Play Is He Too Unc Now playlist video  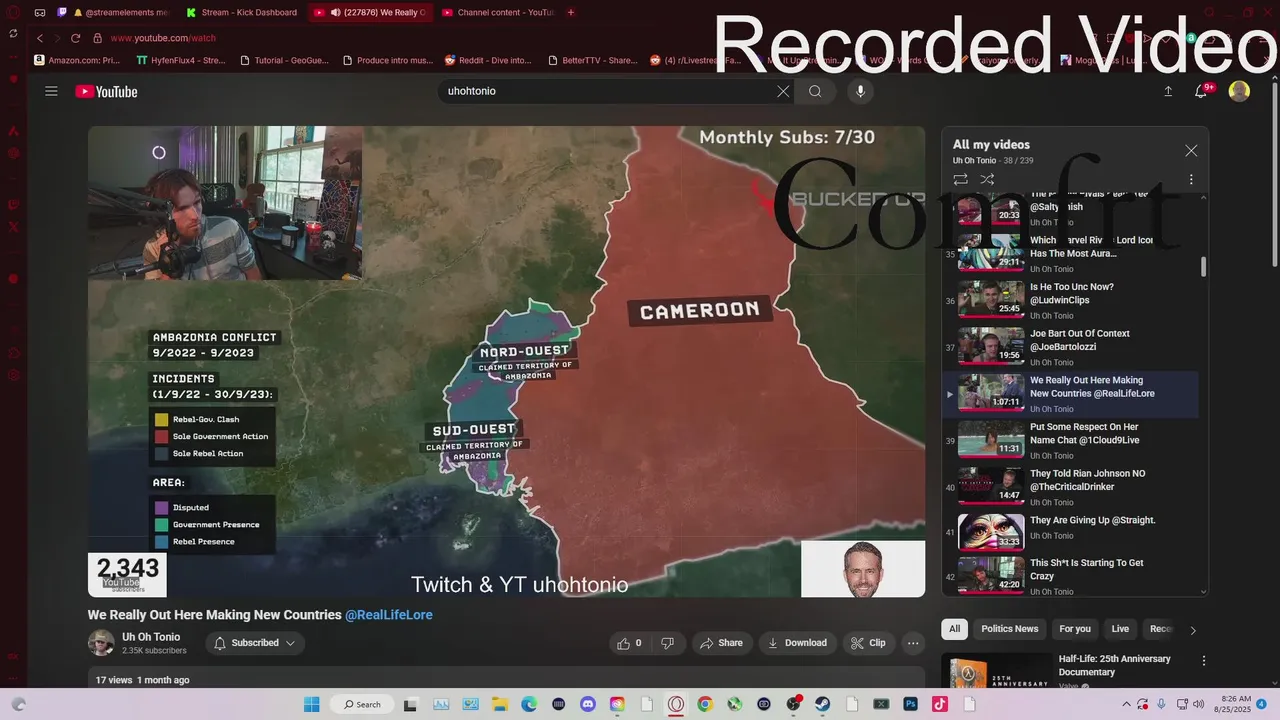click(x=1071, y=300)
